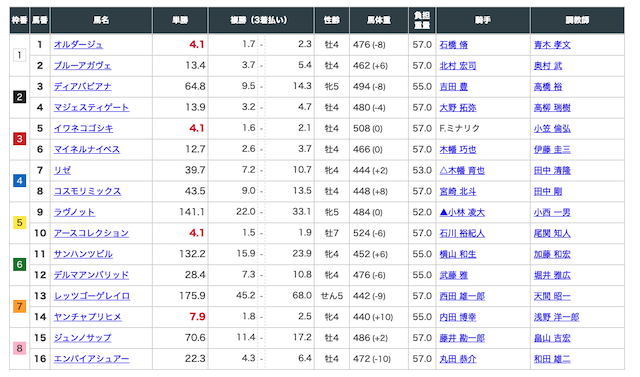Click the red frame number 3 badge

(x=19, y=139)
